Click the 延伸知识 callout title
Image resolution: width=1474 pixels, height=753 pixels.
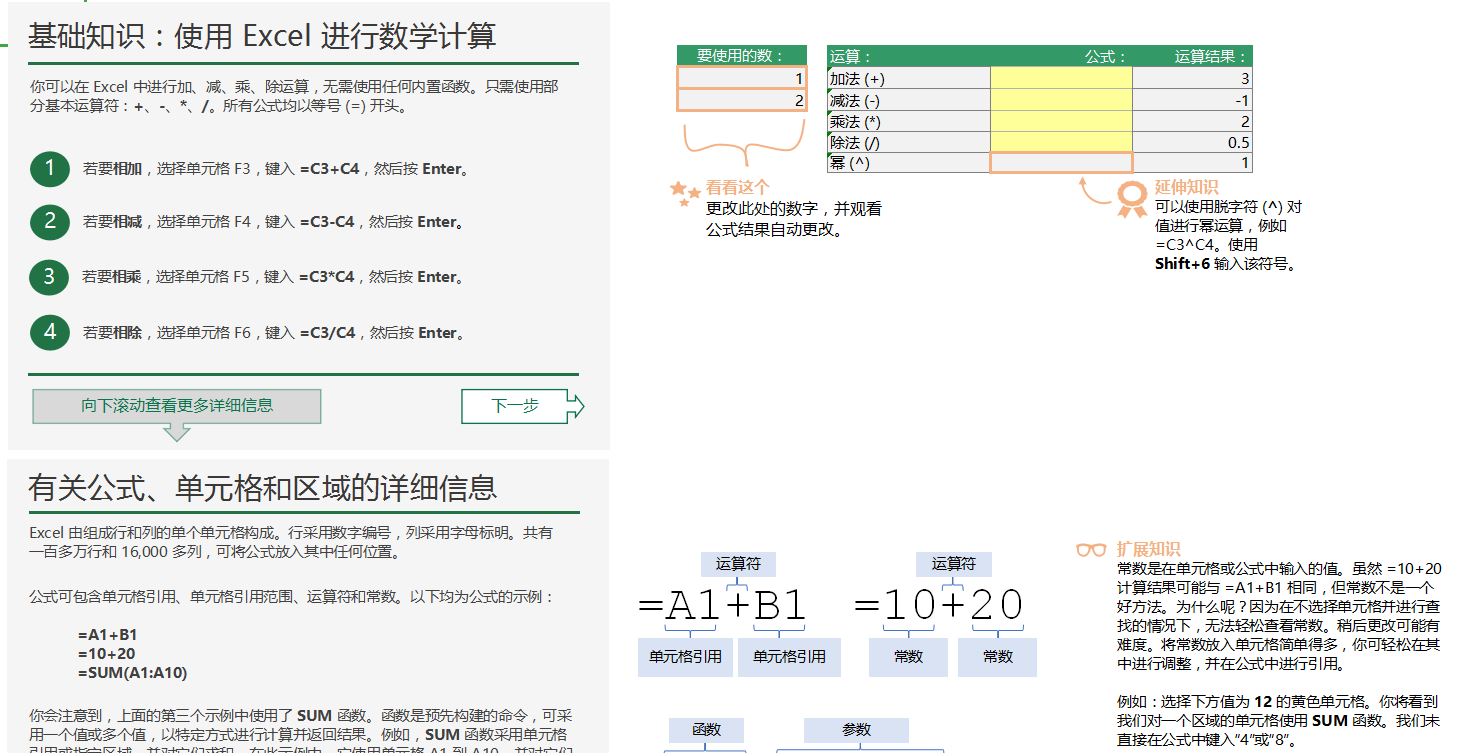pyautogui.click(x=1186, y=187)
